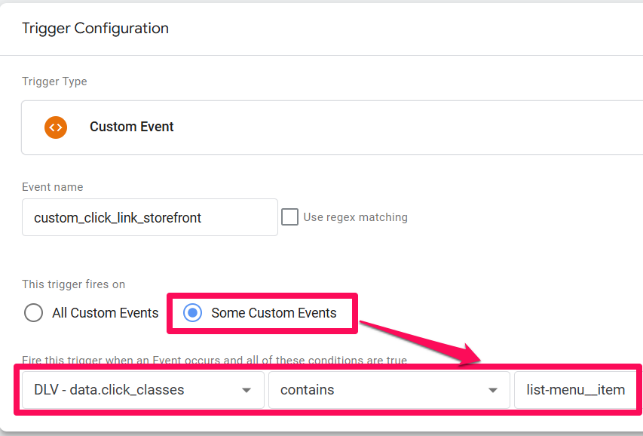Open the contains operator dropdown

[x=389, y=390]
